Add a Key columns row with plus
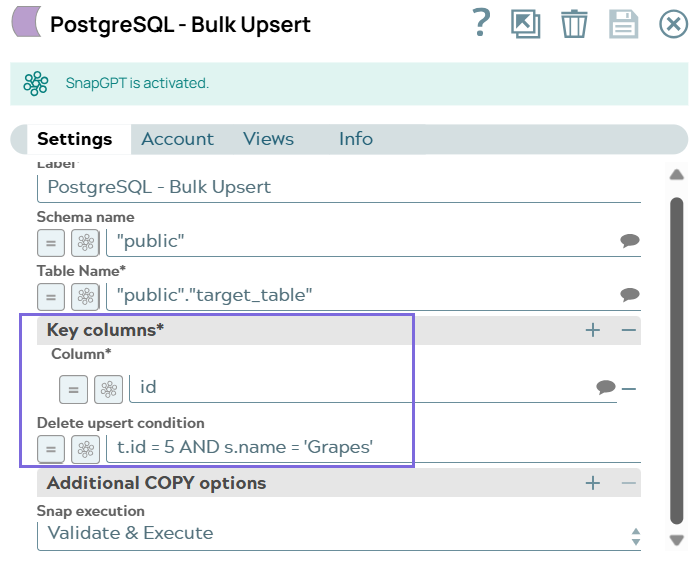Image resolution: width=698 pixels, height=582 pixels. click(x=593, y=330)
